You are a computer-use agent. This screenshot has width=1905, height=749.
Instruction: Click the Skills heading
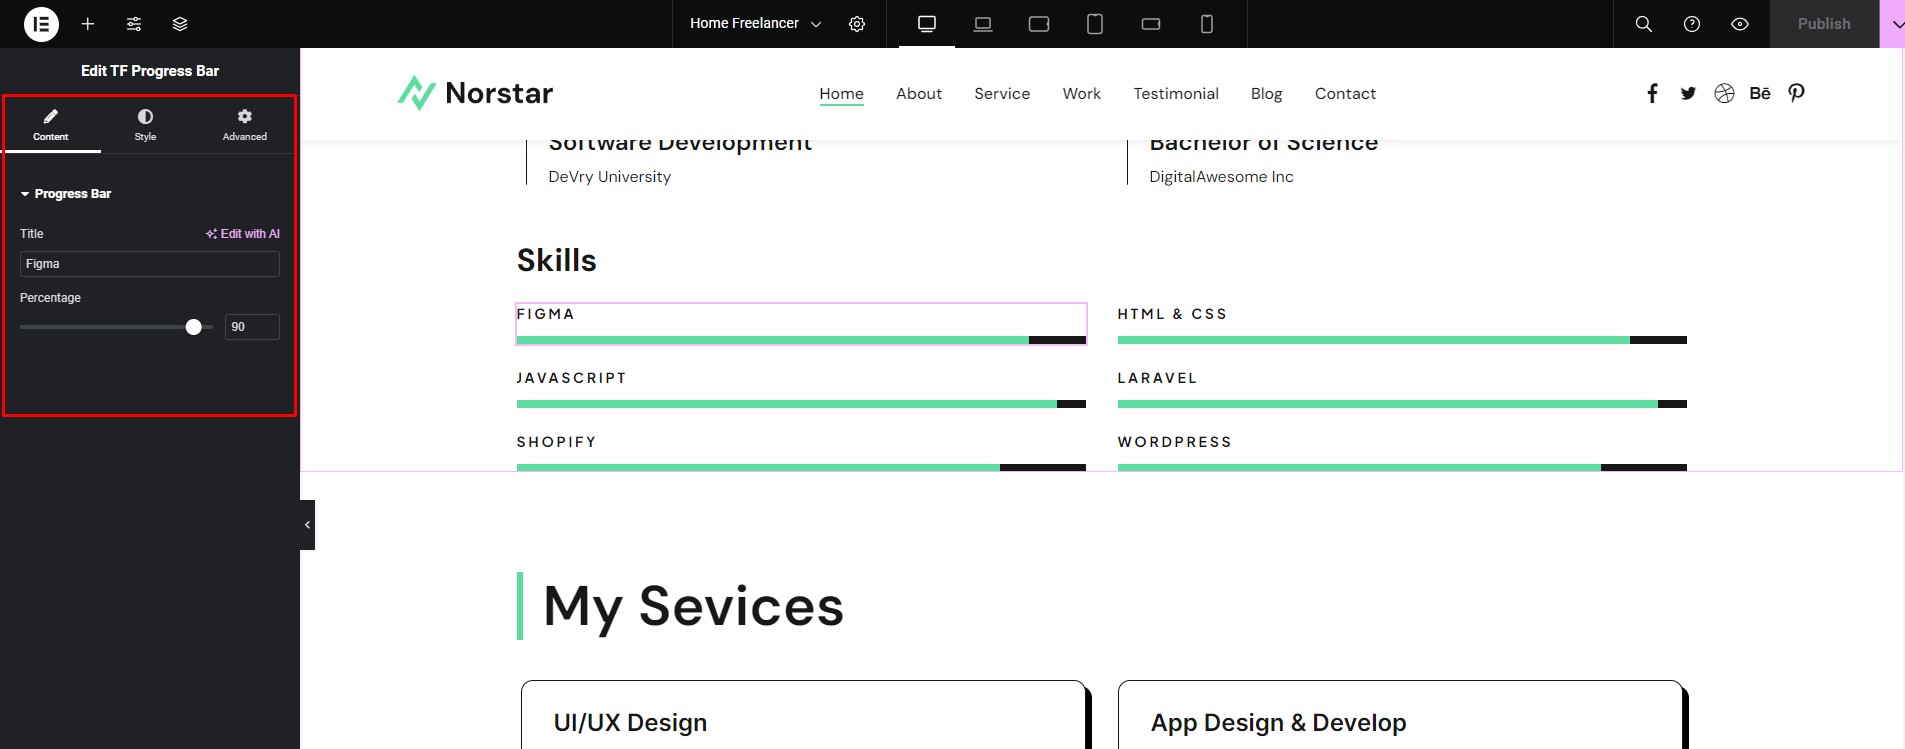[556, 260]
